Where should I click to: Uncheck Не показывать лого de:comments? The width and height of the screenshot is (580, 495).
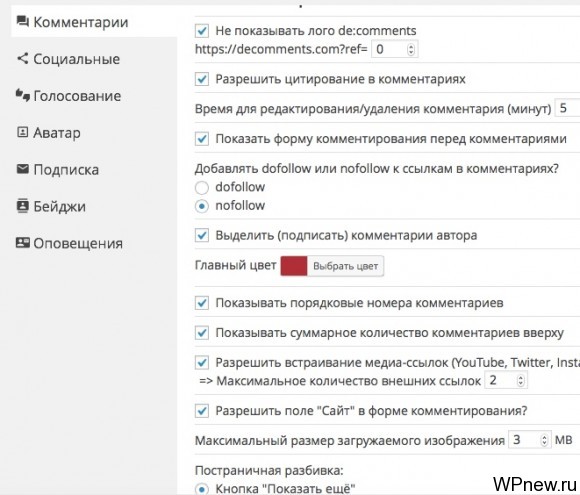(202, 31)
